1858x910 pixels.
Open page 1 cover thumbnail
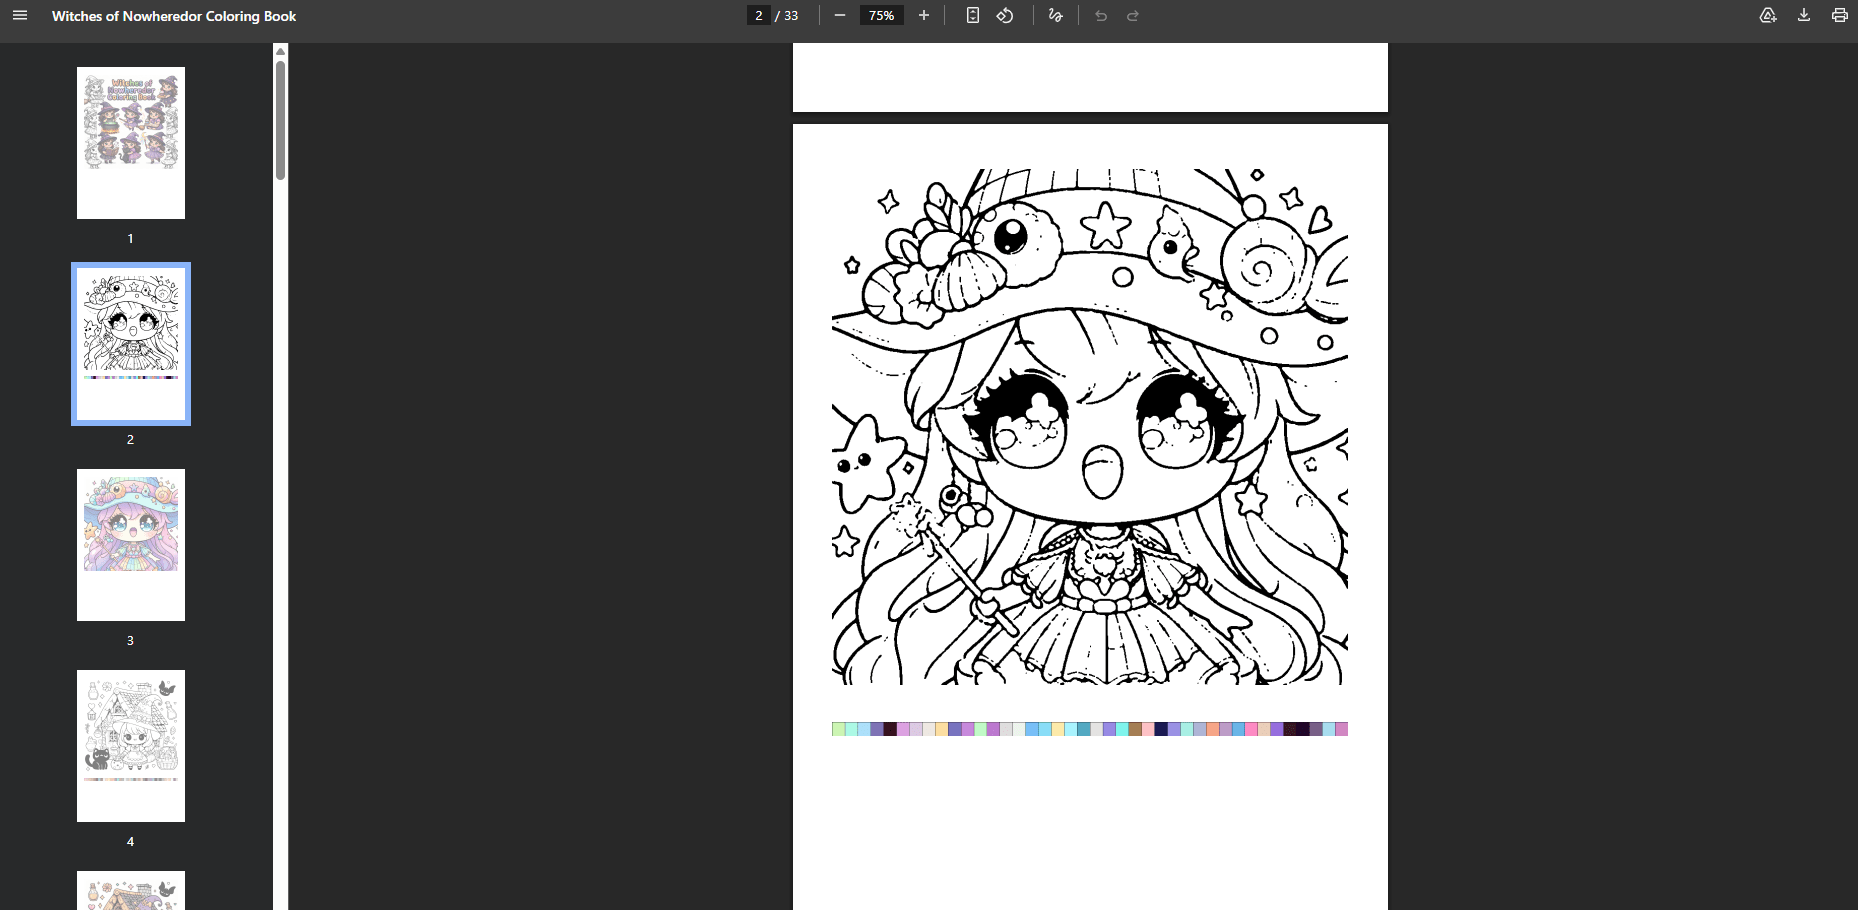131,143
